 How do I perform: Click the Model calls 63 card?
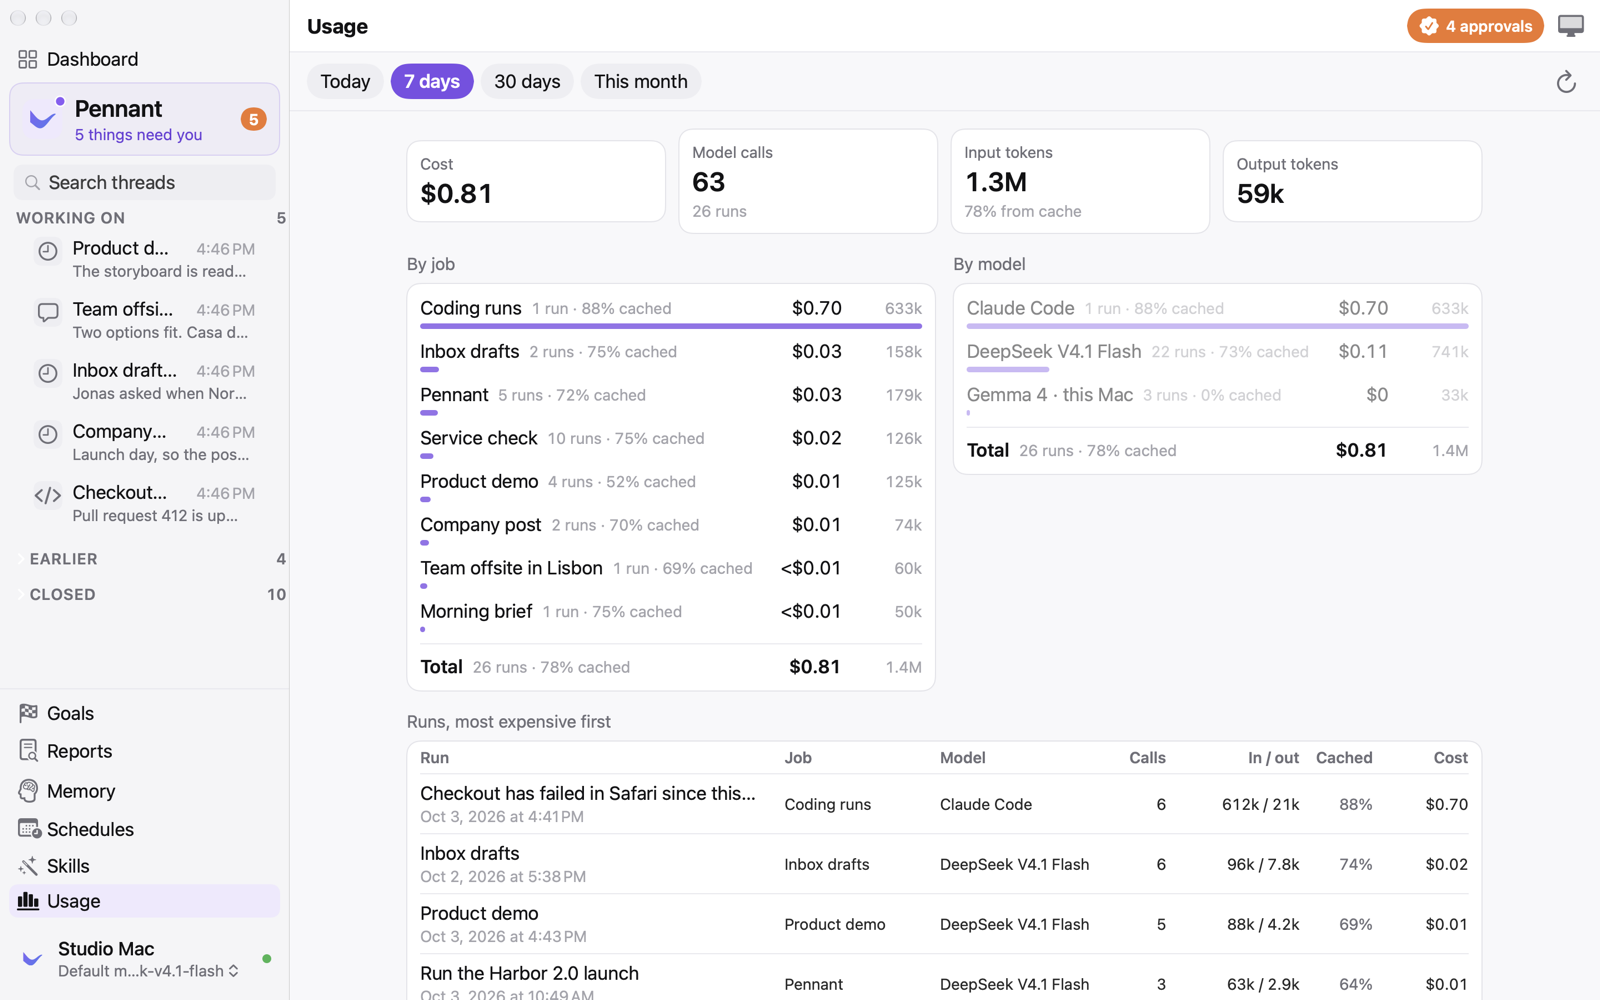[x=808, y=181]
